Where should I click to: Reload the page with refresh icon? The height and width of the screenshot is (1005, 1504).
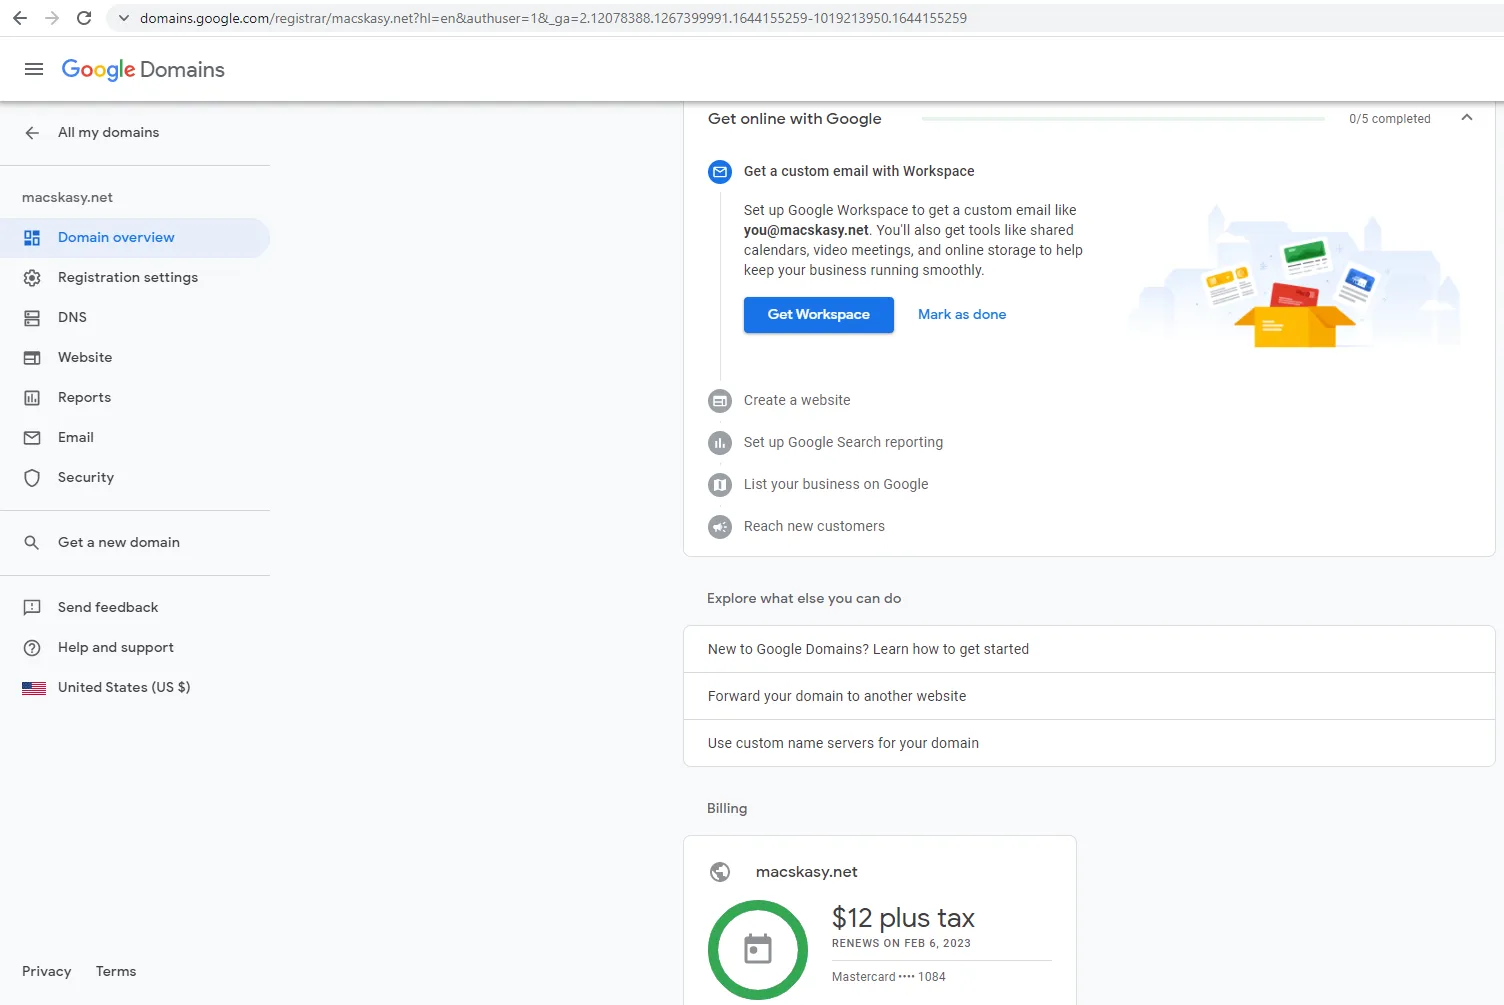[84, 18]
